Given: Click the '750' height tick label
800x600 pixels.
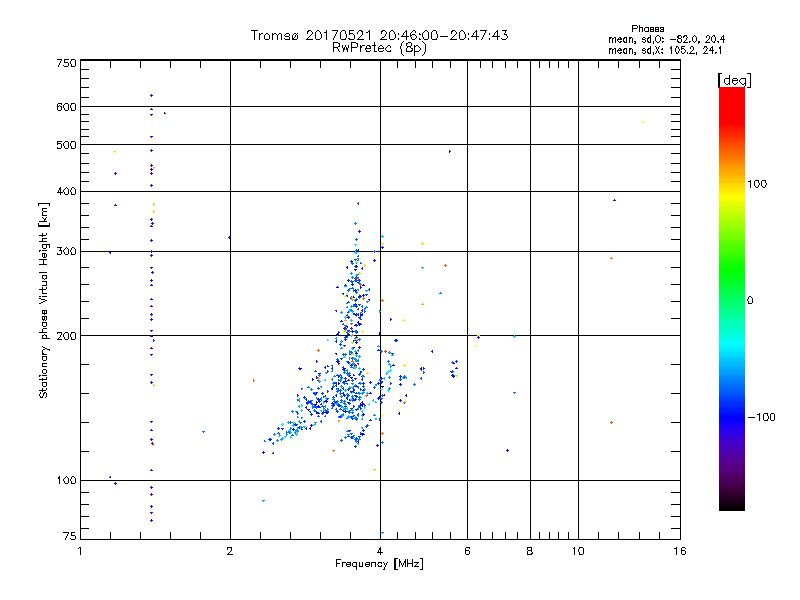Looking at the screenshot, I should [x=66, y=63].
